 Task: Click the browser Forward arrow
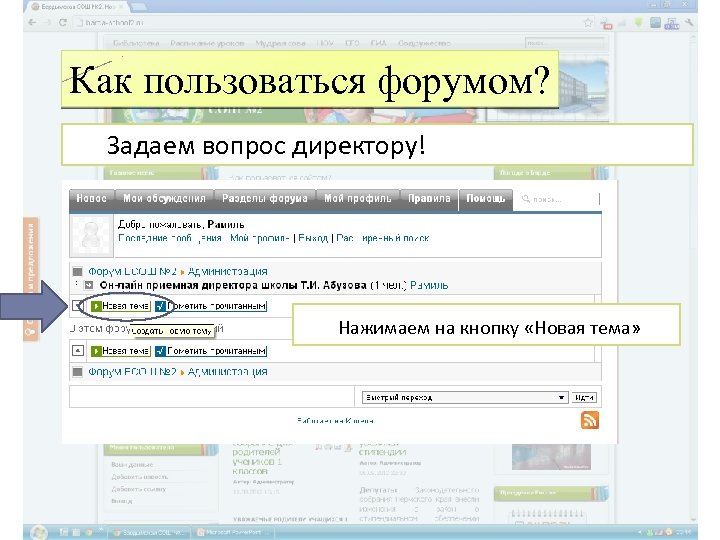tap(47, 22)
